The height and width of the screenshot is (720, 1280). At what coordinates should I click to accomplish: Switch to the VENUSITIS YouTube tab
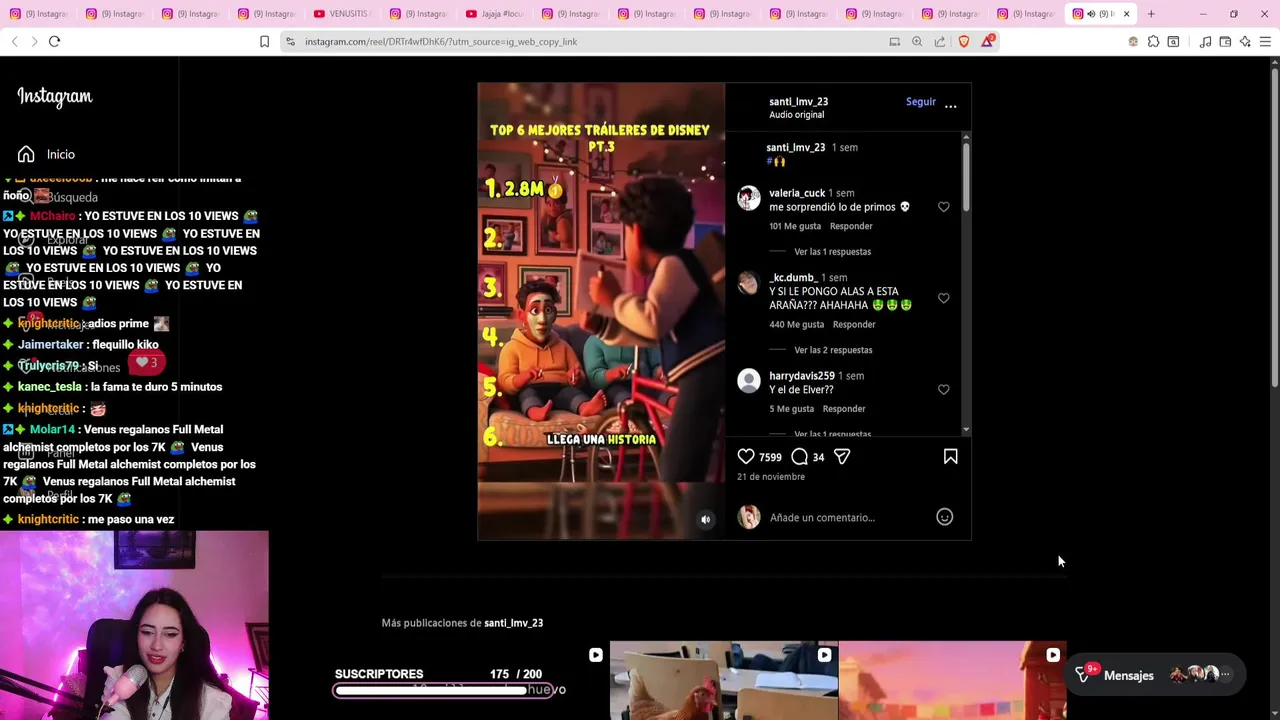click(x=342, y=14)
